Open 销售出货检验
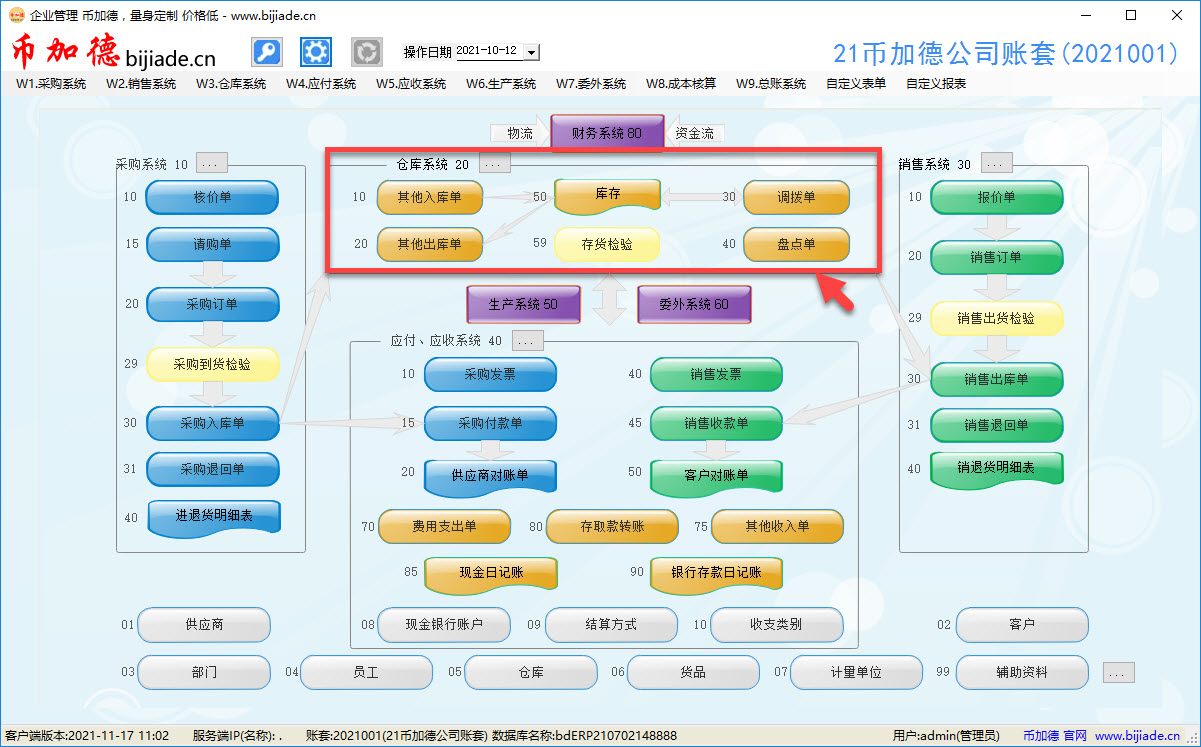The image size is (1201, 747). (x=996, y=319)
